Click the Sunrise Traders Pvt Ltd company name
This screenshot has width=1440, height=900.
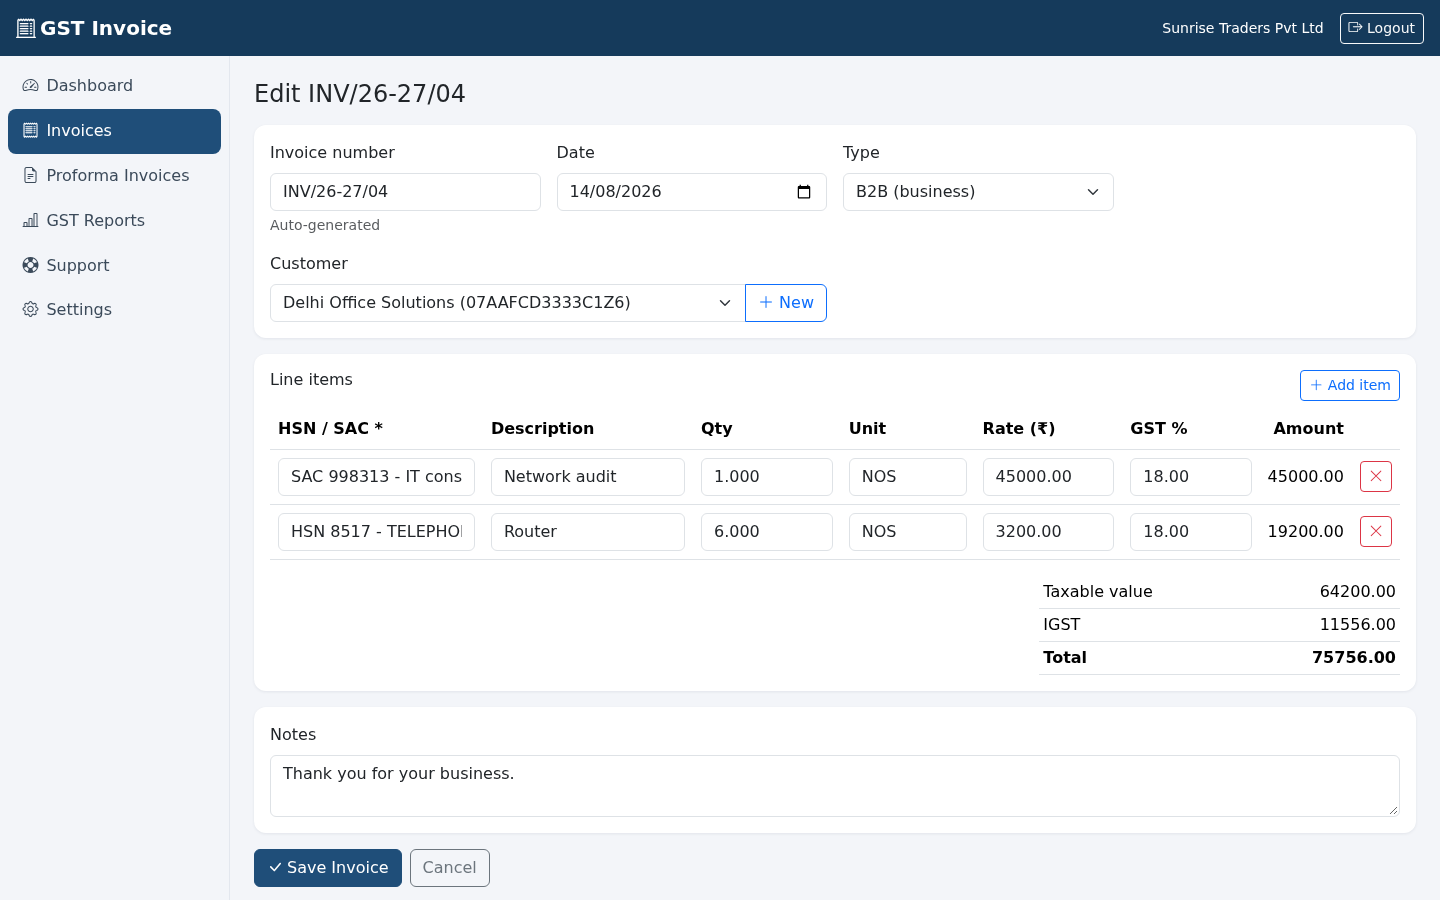point(1242,28)
